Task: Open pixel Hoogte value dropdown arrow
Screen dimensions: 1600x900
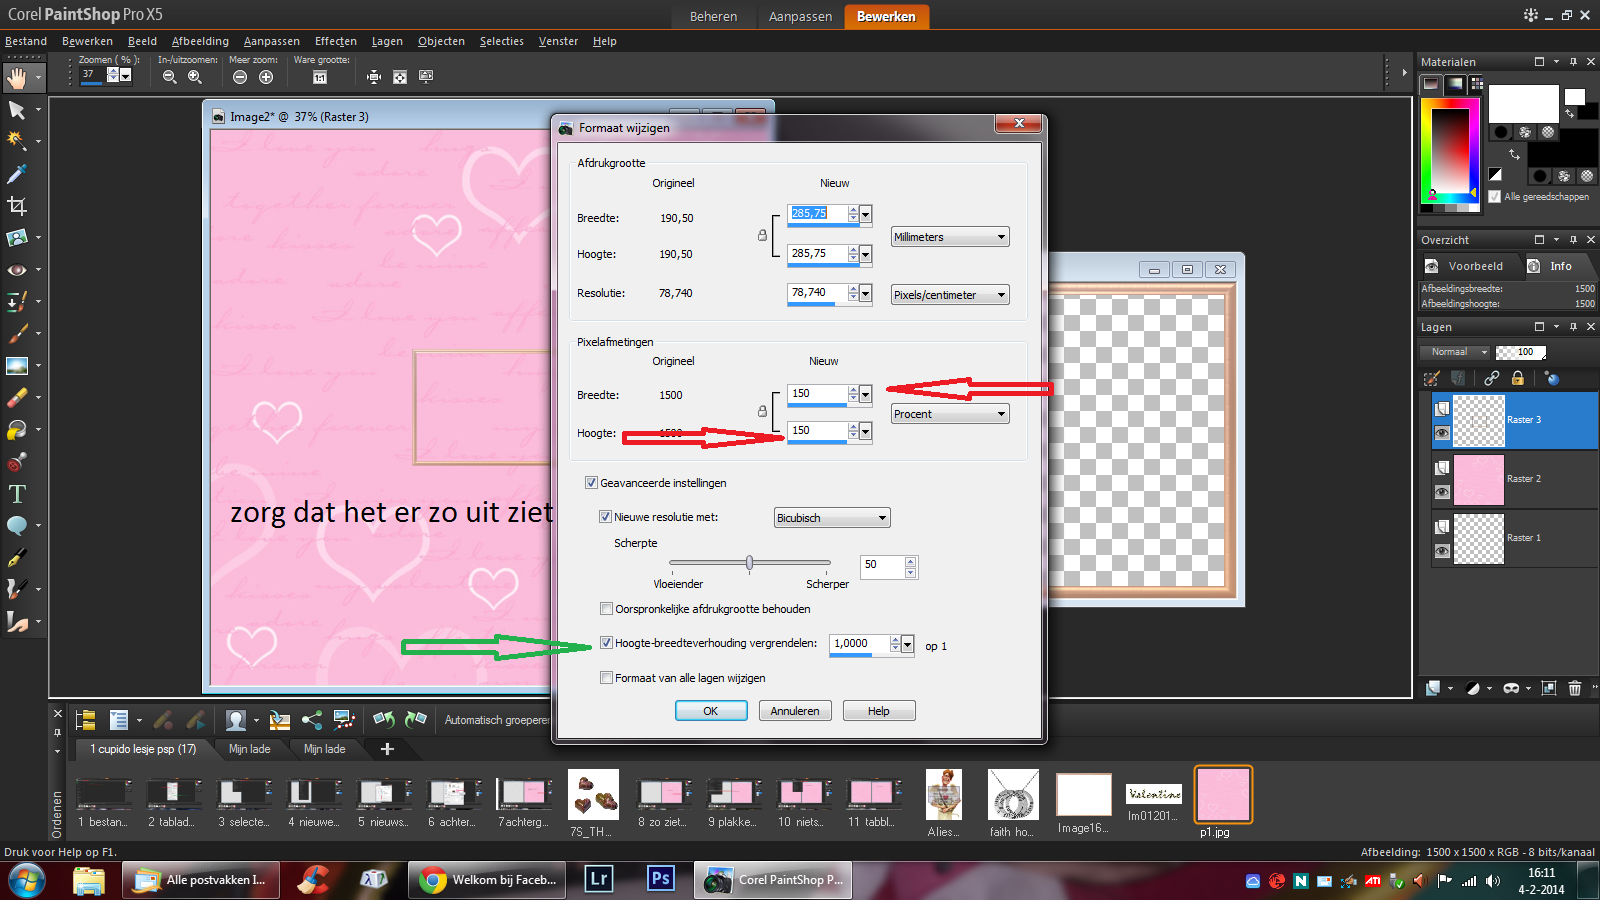Action: [x=866, y=431]
